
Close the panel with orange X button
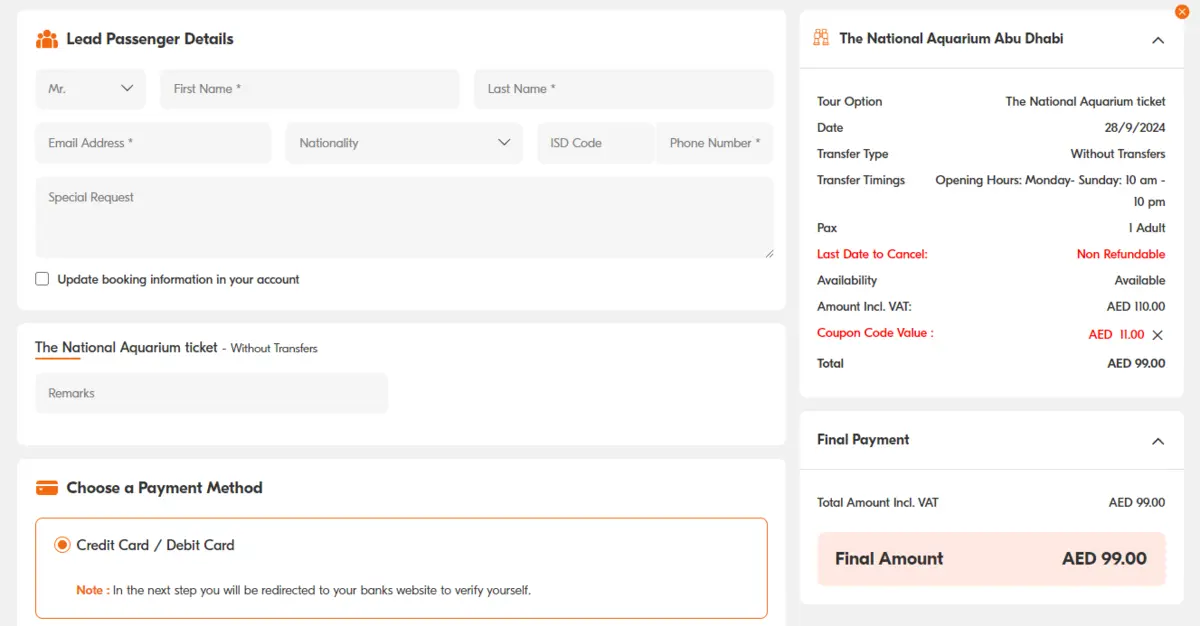coord(1182,12)
